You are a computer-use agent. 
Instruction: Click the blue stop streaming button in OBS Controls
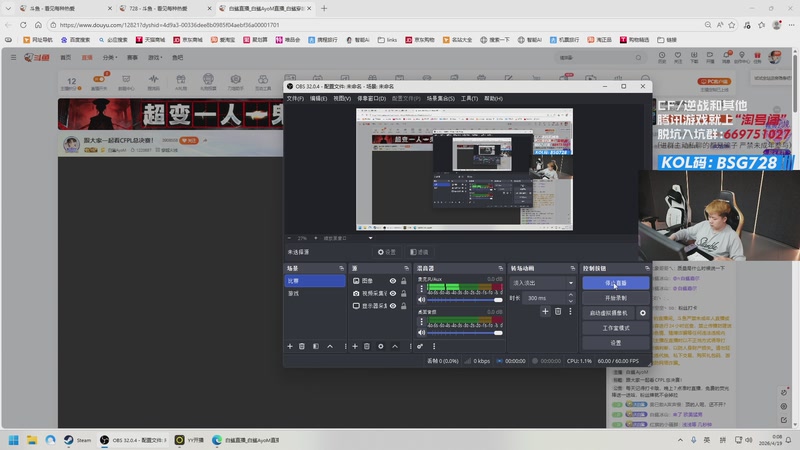point(616,283)
